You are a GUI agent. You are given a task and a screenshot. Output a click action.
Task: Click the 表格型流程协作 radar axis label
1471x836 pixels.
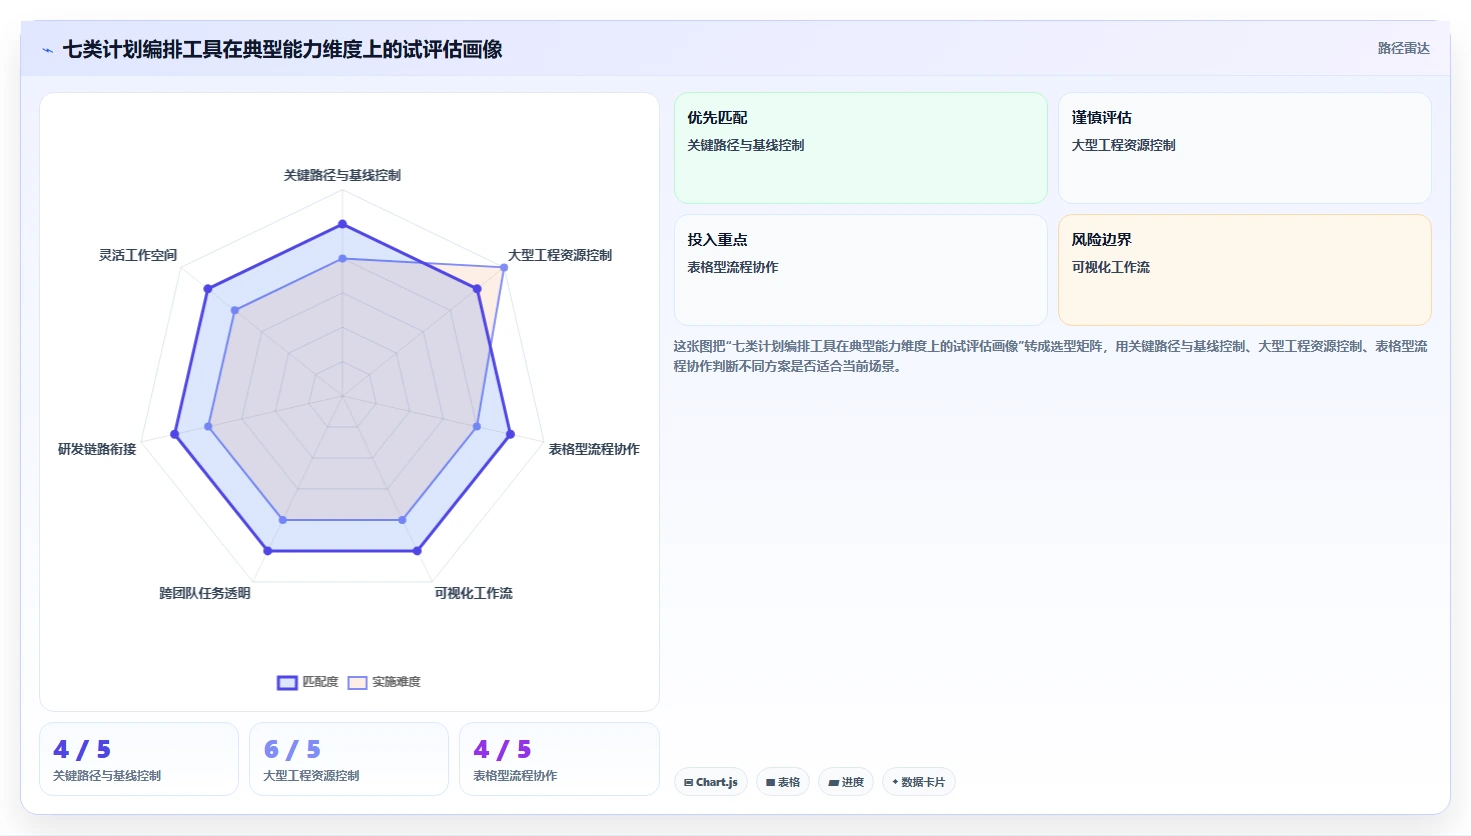point(594,449)
